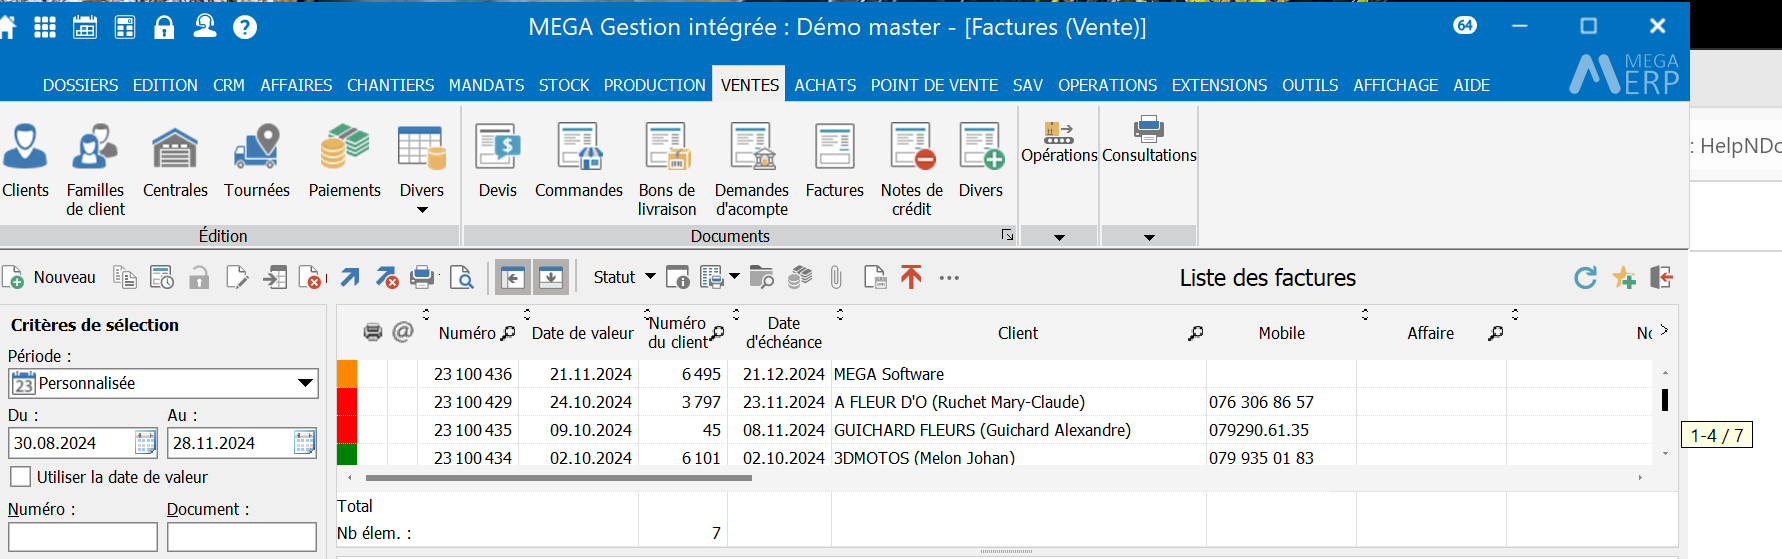Open the Période dropdown list
Viewport: 1782px width, 559px height.
tap(305, 383)
